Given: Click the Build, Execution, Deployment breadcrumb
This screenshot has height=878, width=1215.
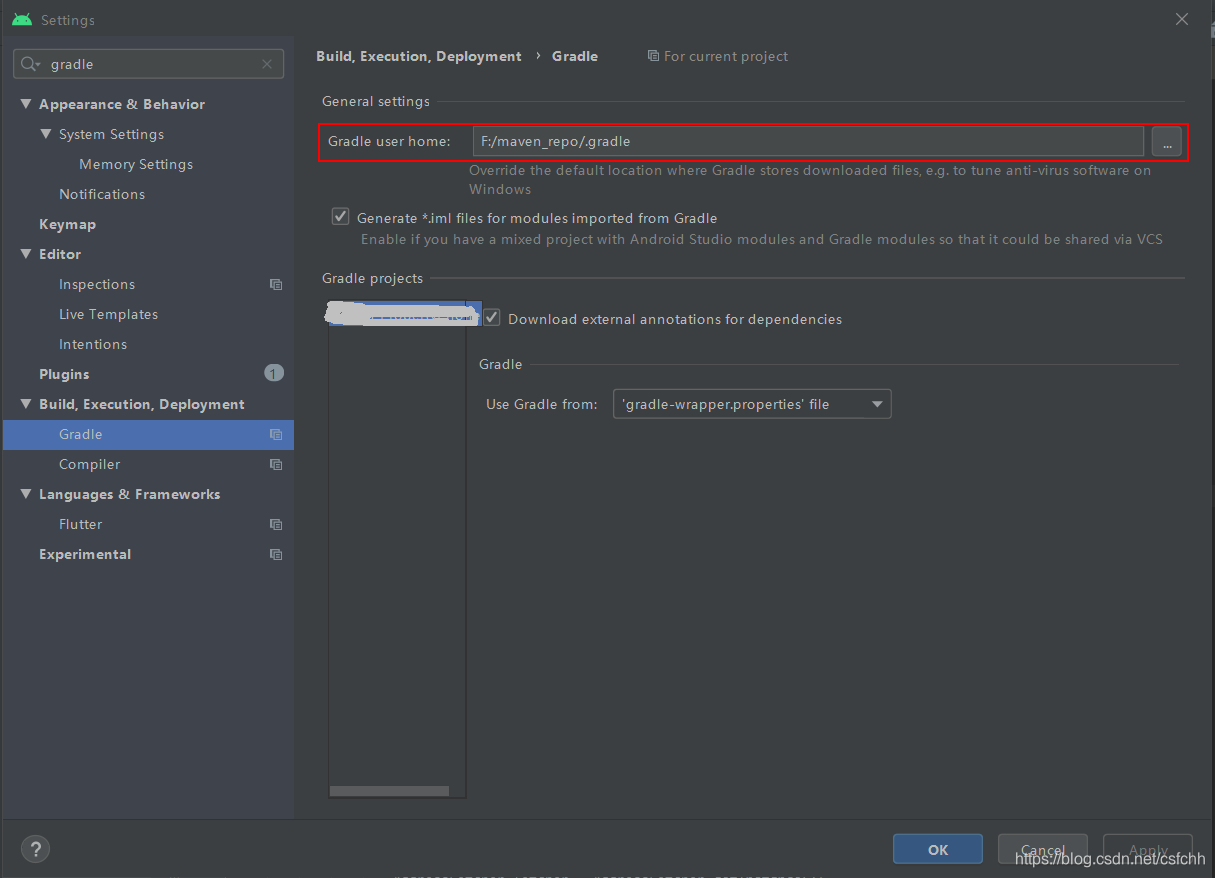Looking at the screenshot, I should point(419,56).
